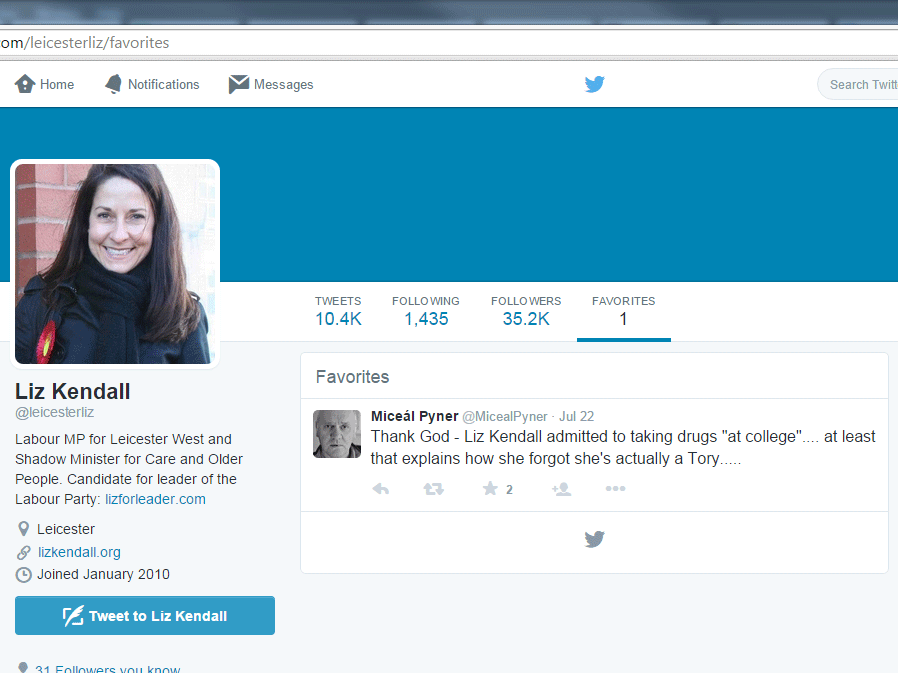Click Liz Kendall's profile photo
Screen dimensions: 898x673
click(115, 264)
